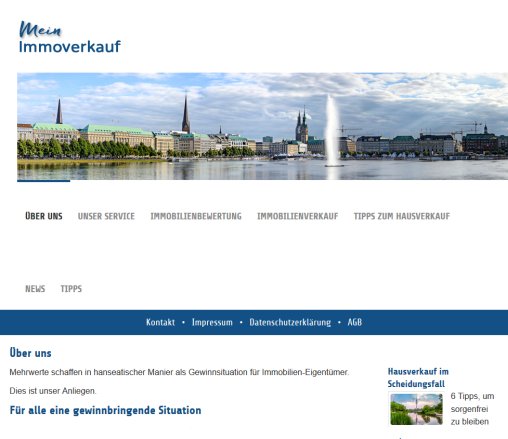The height and width of the screenshot is (439, 508).
Task: Open the Impressum link
Action: tap(212, 322)
